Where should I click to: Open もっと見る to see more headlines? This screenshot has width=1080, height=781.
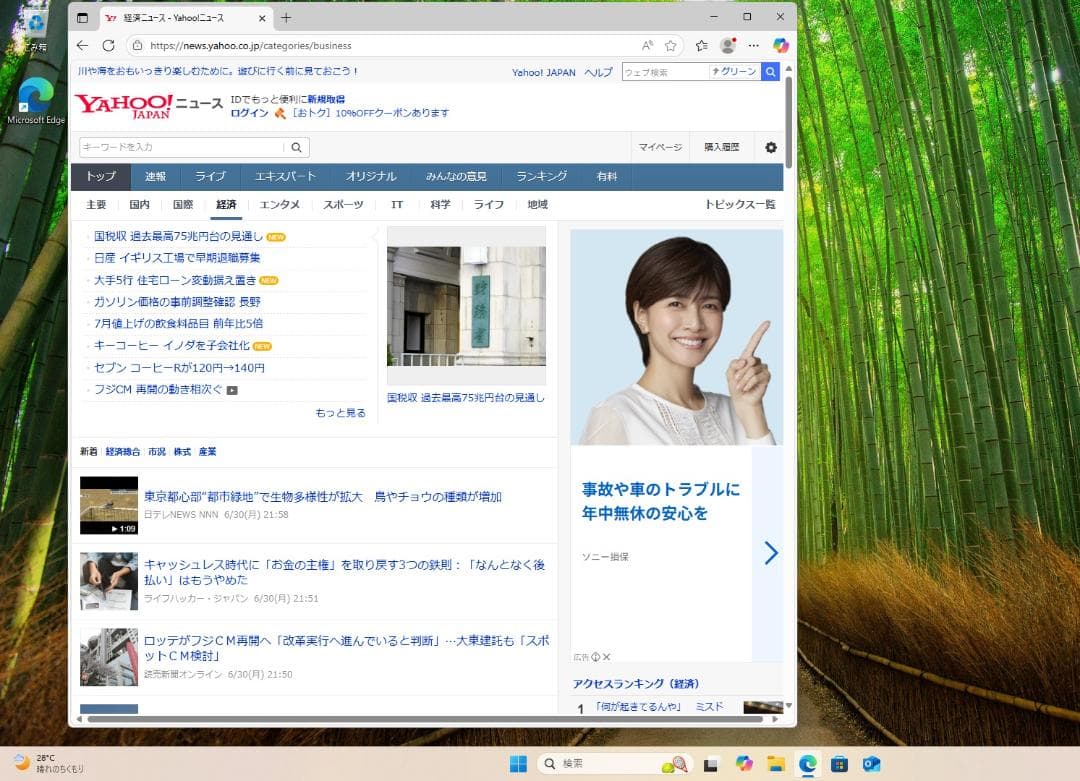point(341,412)
